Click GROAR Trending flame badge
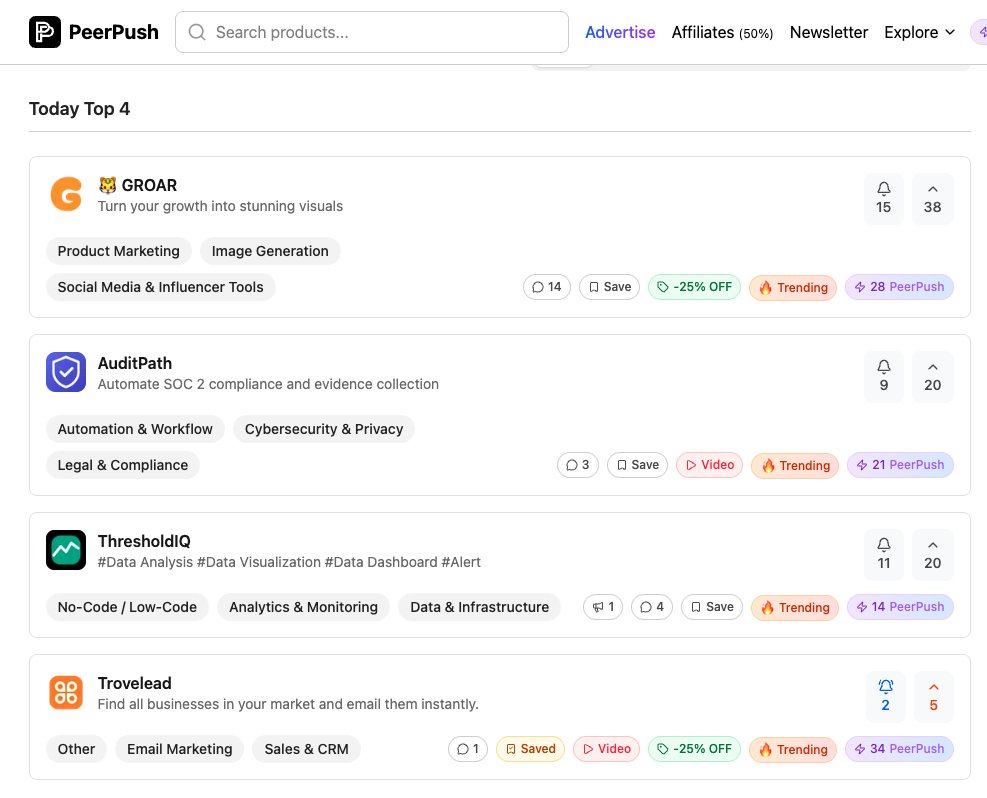This screenshot has width=987, height=798. (x=793, y=288)
